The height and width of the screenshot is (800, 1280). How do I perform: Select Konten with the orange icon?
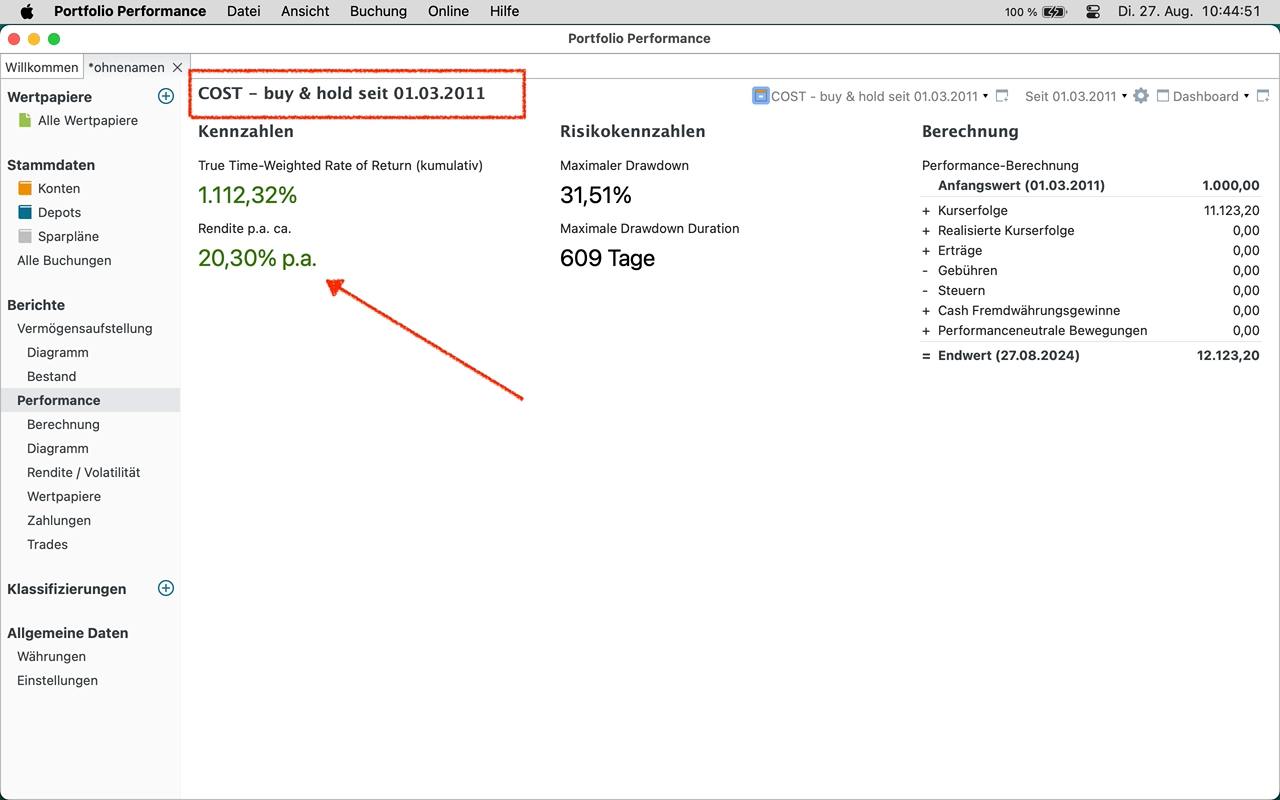coord(58,188)
